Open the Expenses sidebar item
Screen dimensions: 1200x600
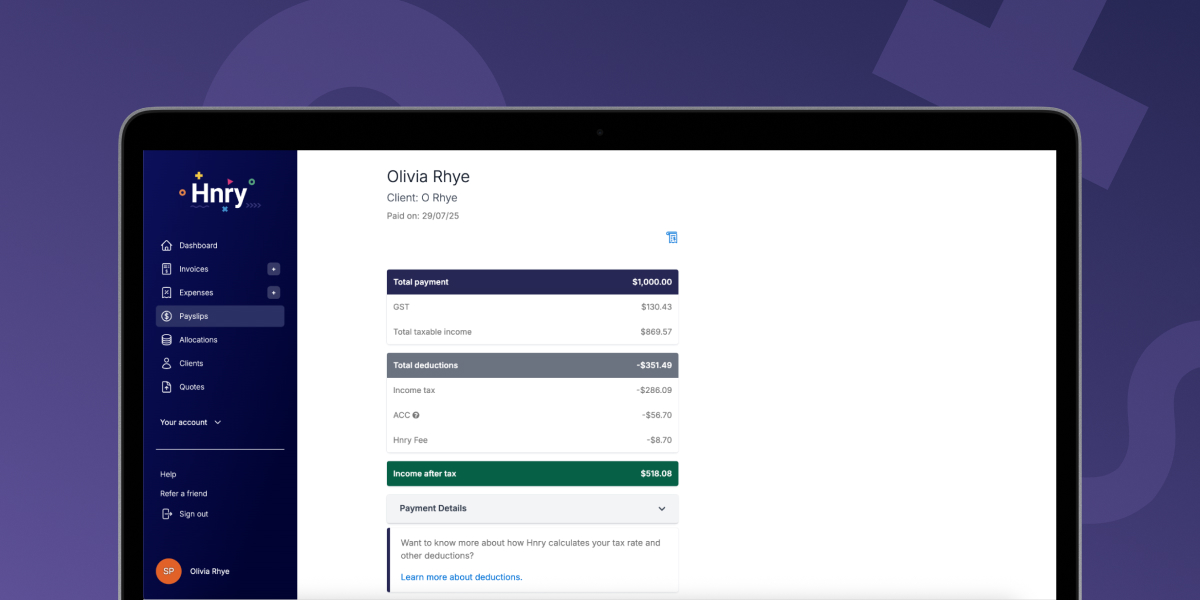(198, 292)
